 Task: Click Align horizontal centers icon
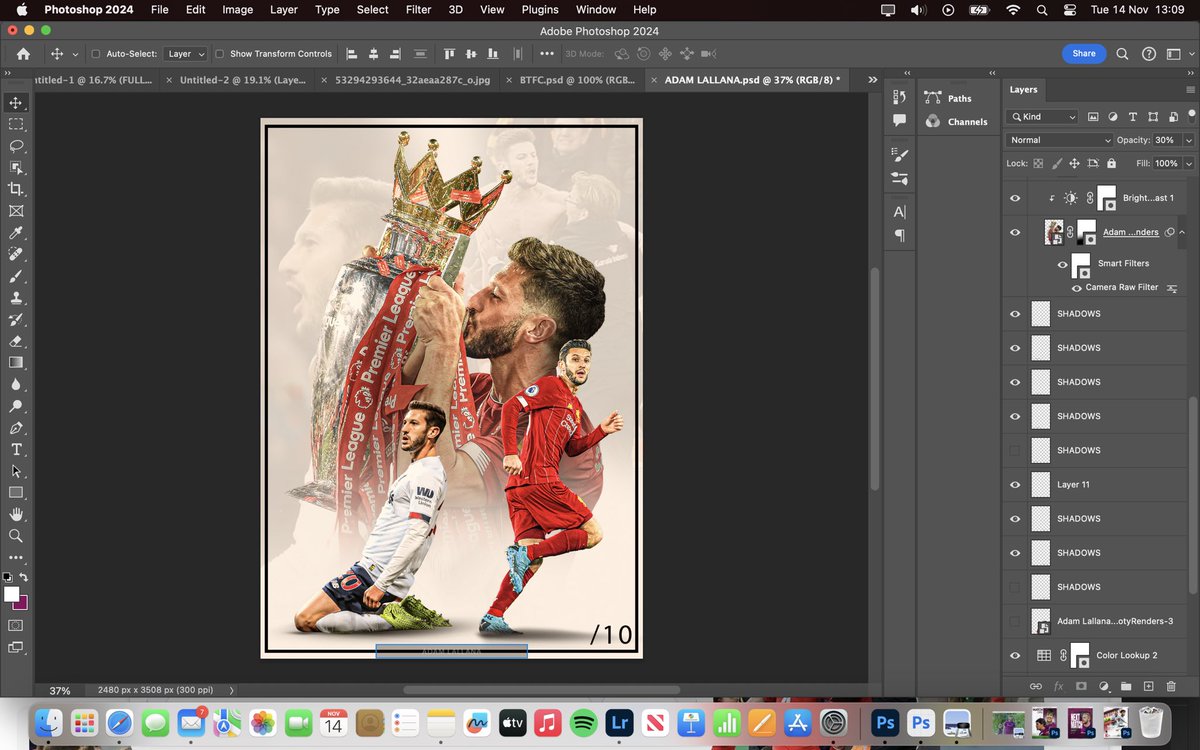pos(374,54)
